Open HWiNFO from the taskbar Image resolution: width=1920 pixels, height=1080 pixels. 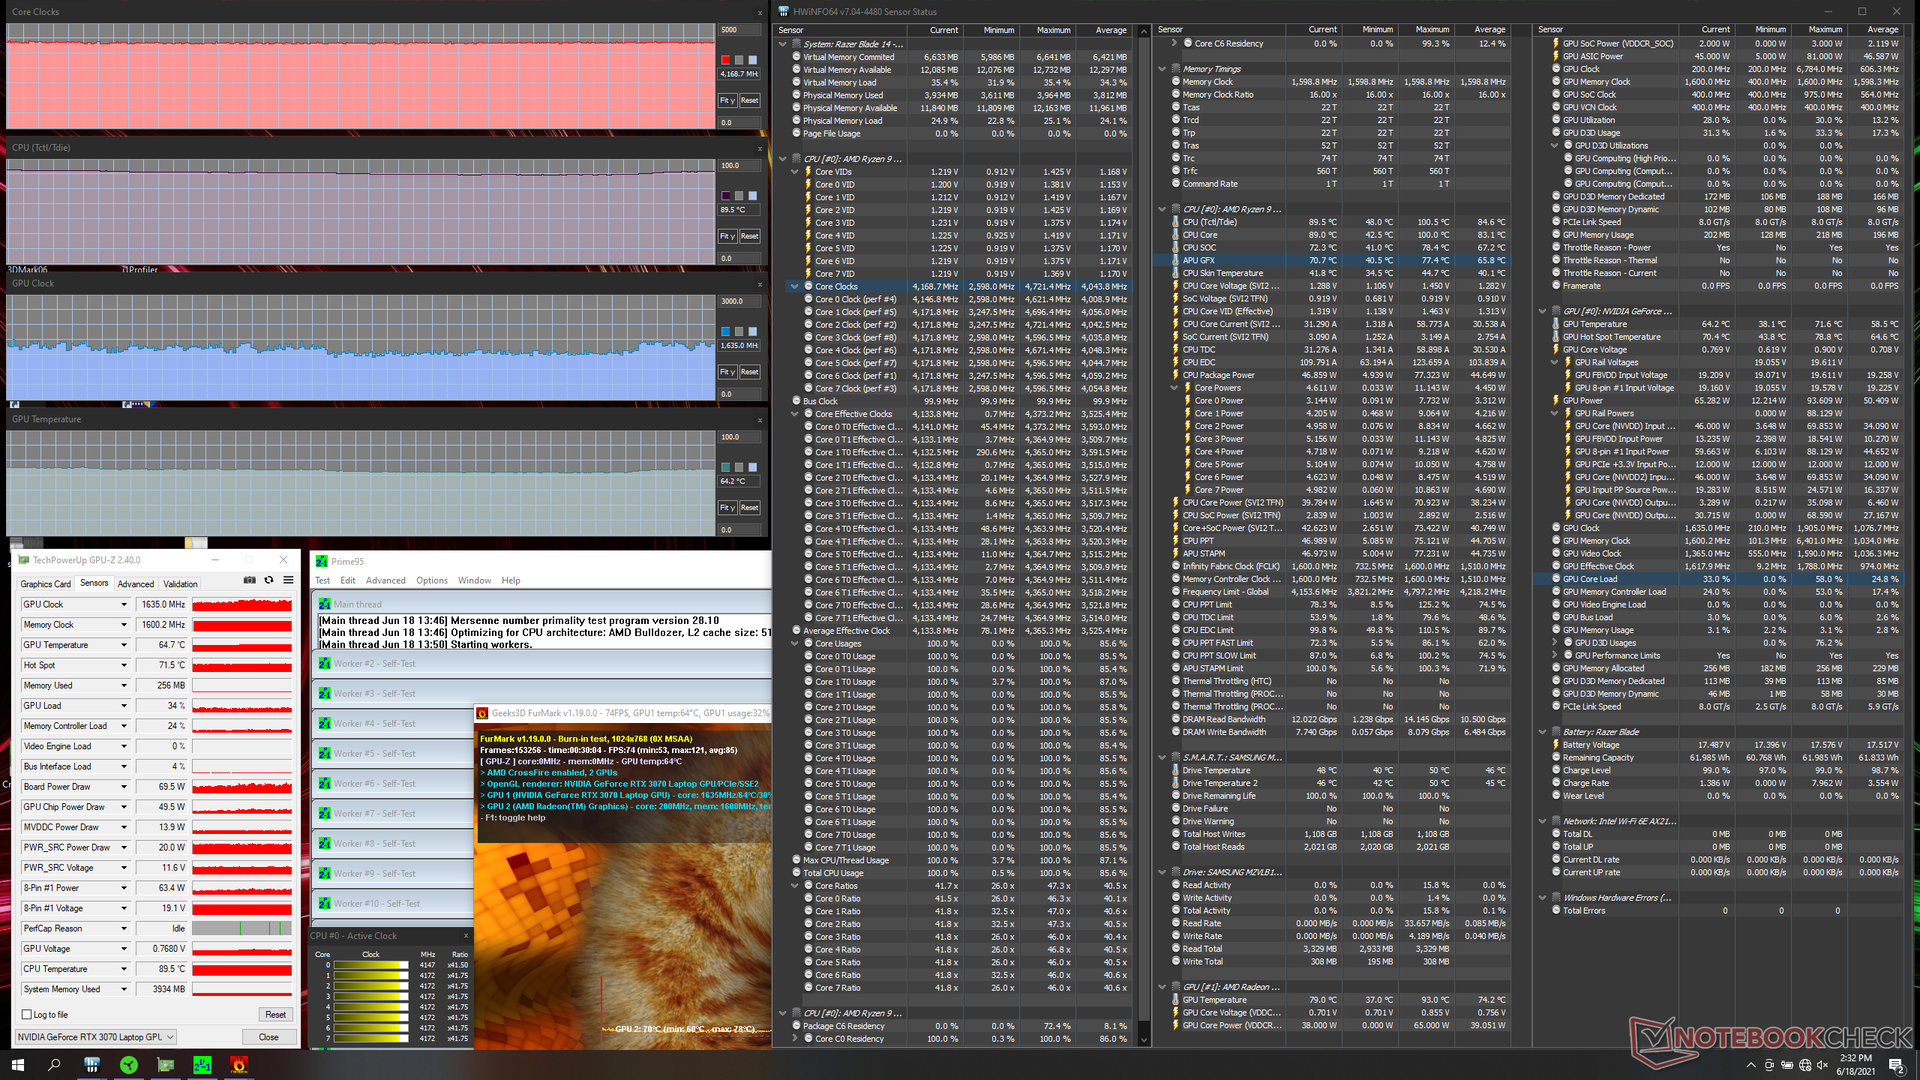click(92, 1065)
